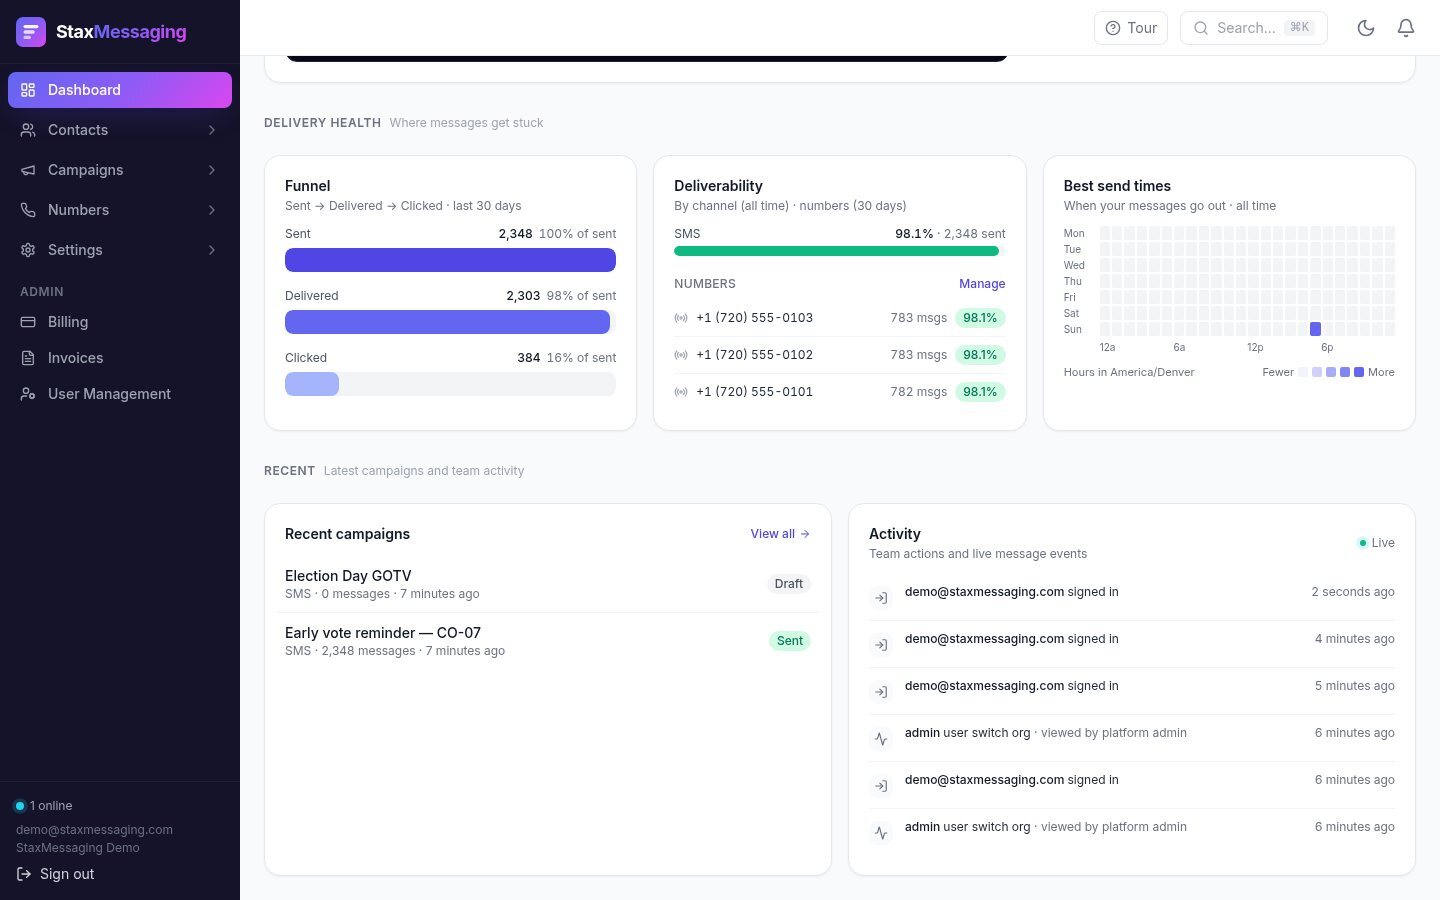Click signal icon beside +1 (720) 555-0103
This screenshot has width=1440, height=900.
point(681,318)
